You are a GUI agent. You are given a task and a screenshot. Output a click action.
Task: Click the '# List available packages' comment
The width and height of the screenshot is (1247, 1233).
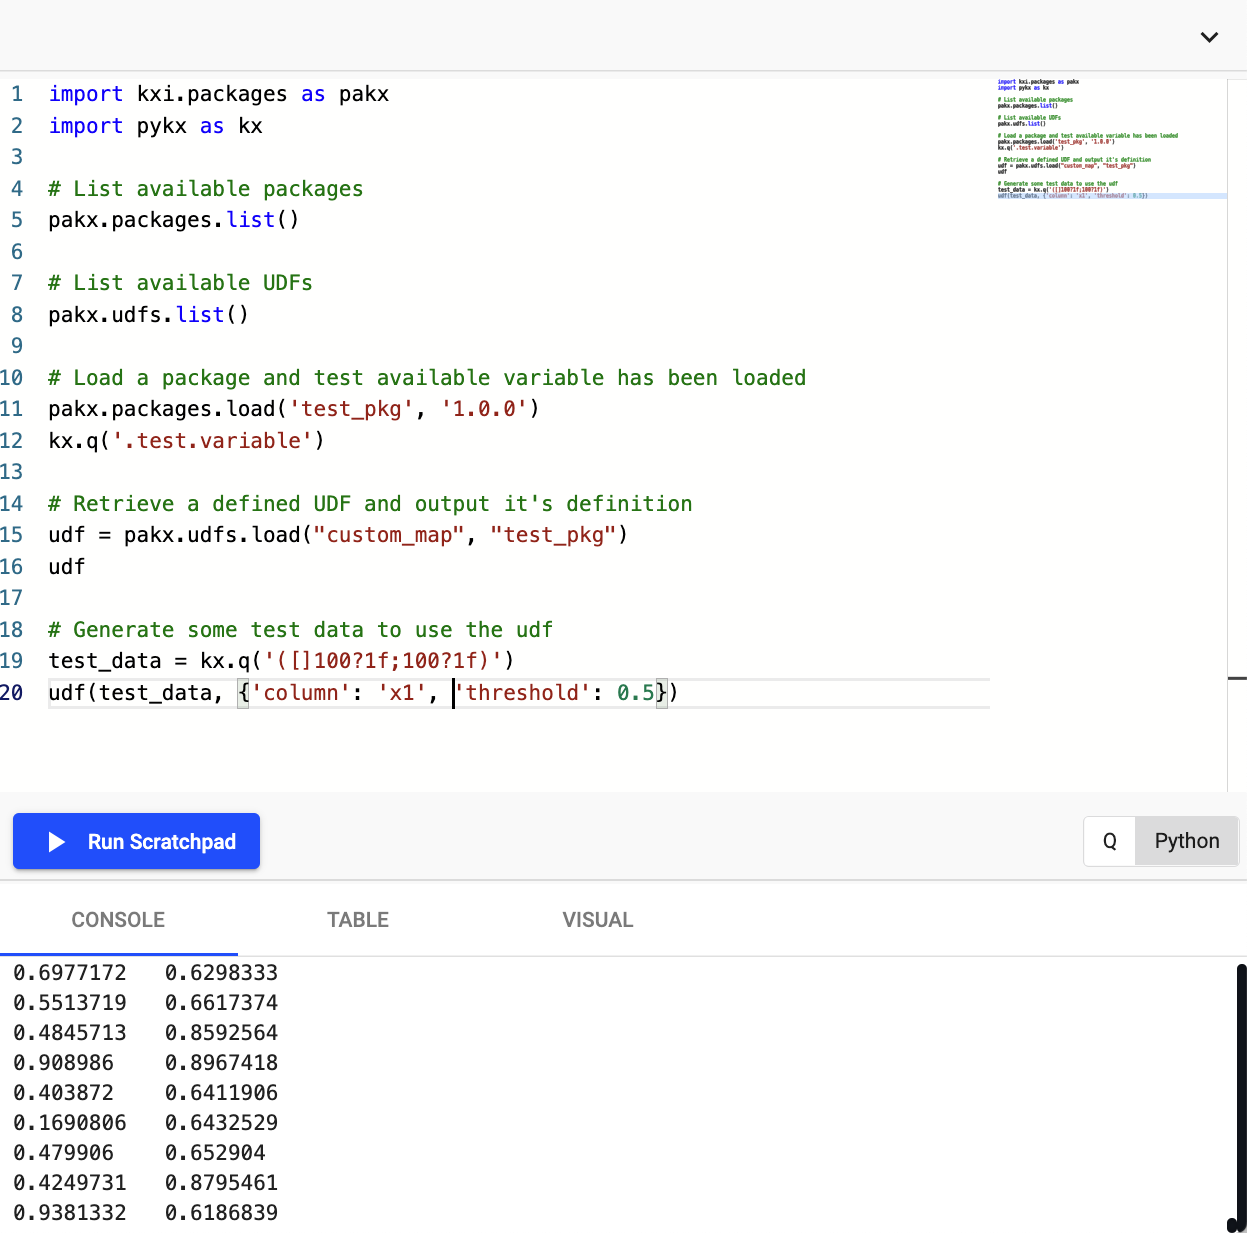point(206,189)
